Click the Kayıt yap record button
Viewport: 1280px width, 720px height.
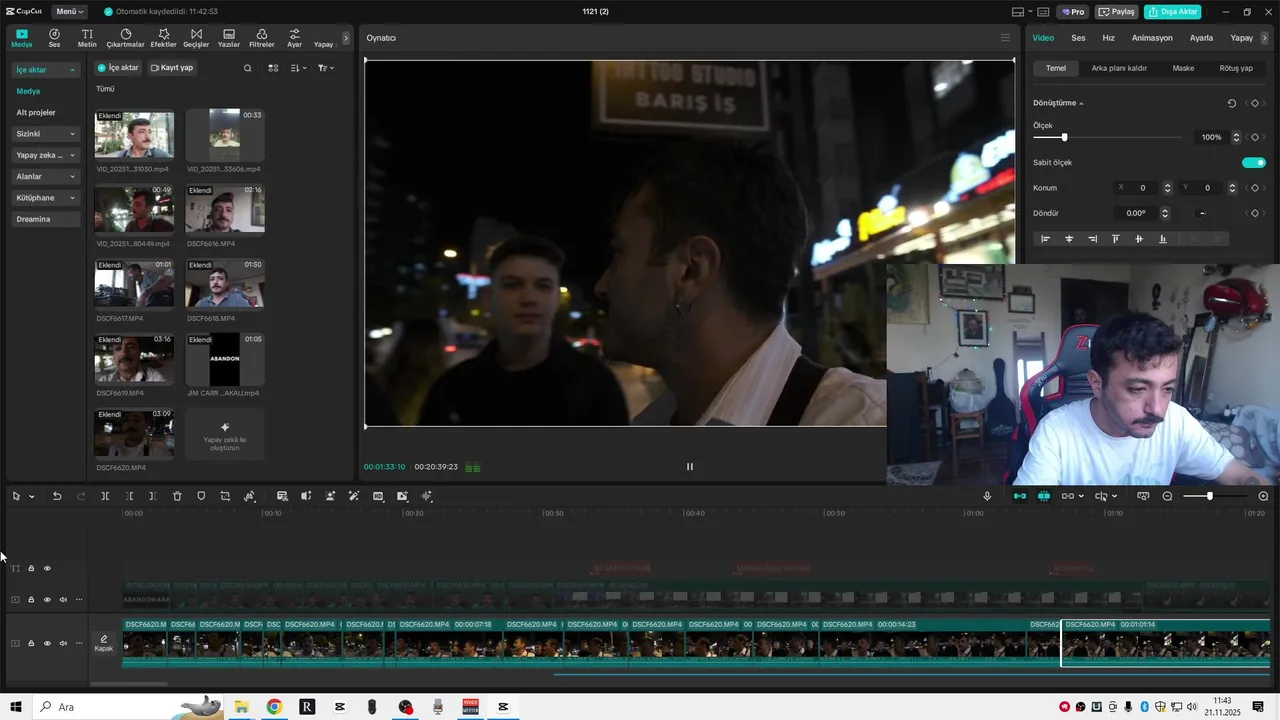tap(172, 68)
